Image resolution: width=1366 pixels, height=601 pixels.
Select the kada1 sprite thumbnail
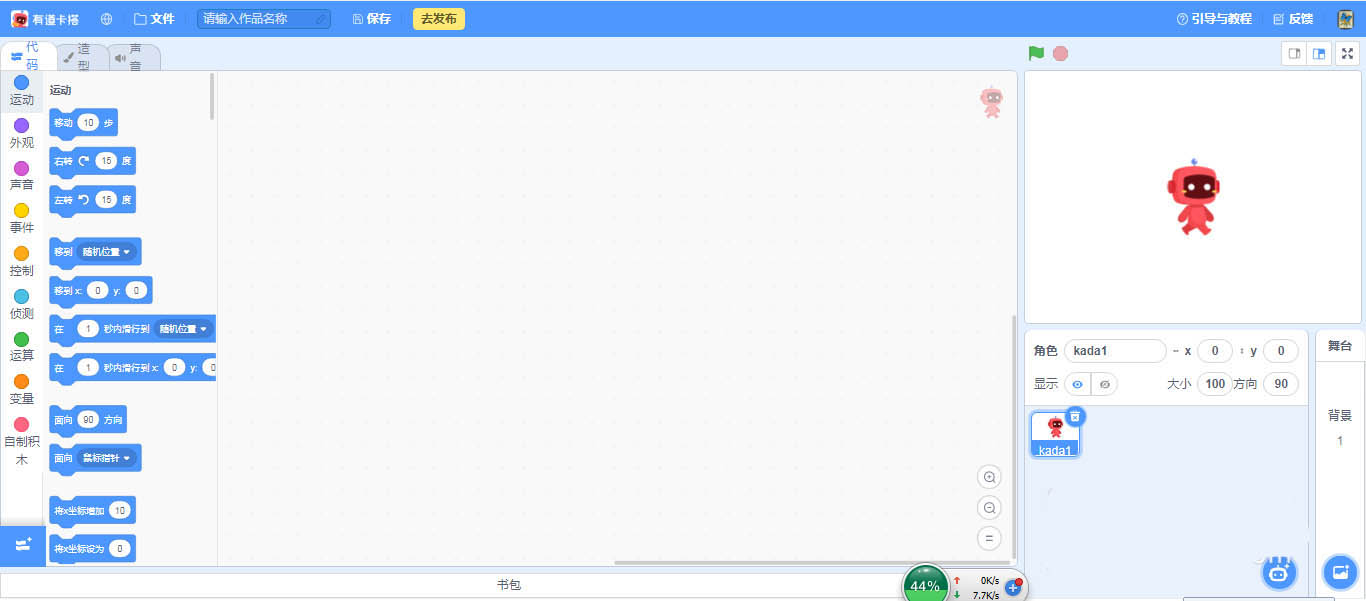click(x=1055, y=434)
